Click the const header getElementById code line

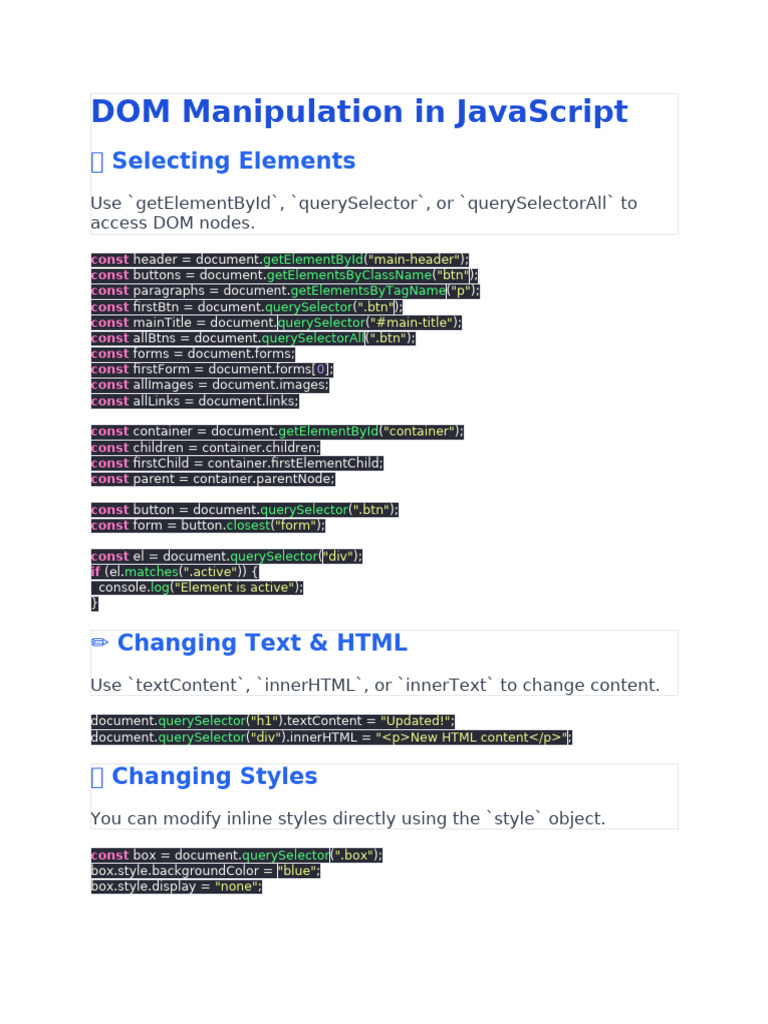(x=279, y=260)
